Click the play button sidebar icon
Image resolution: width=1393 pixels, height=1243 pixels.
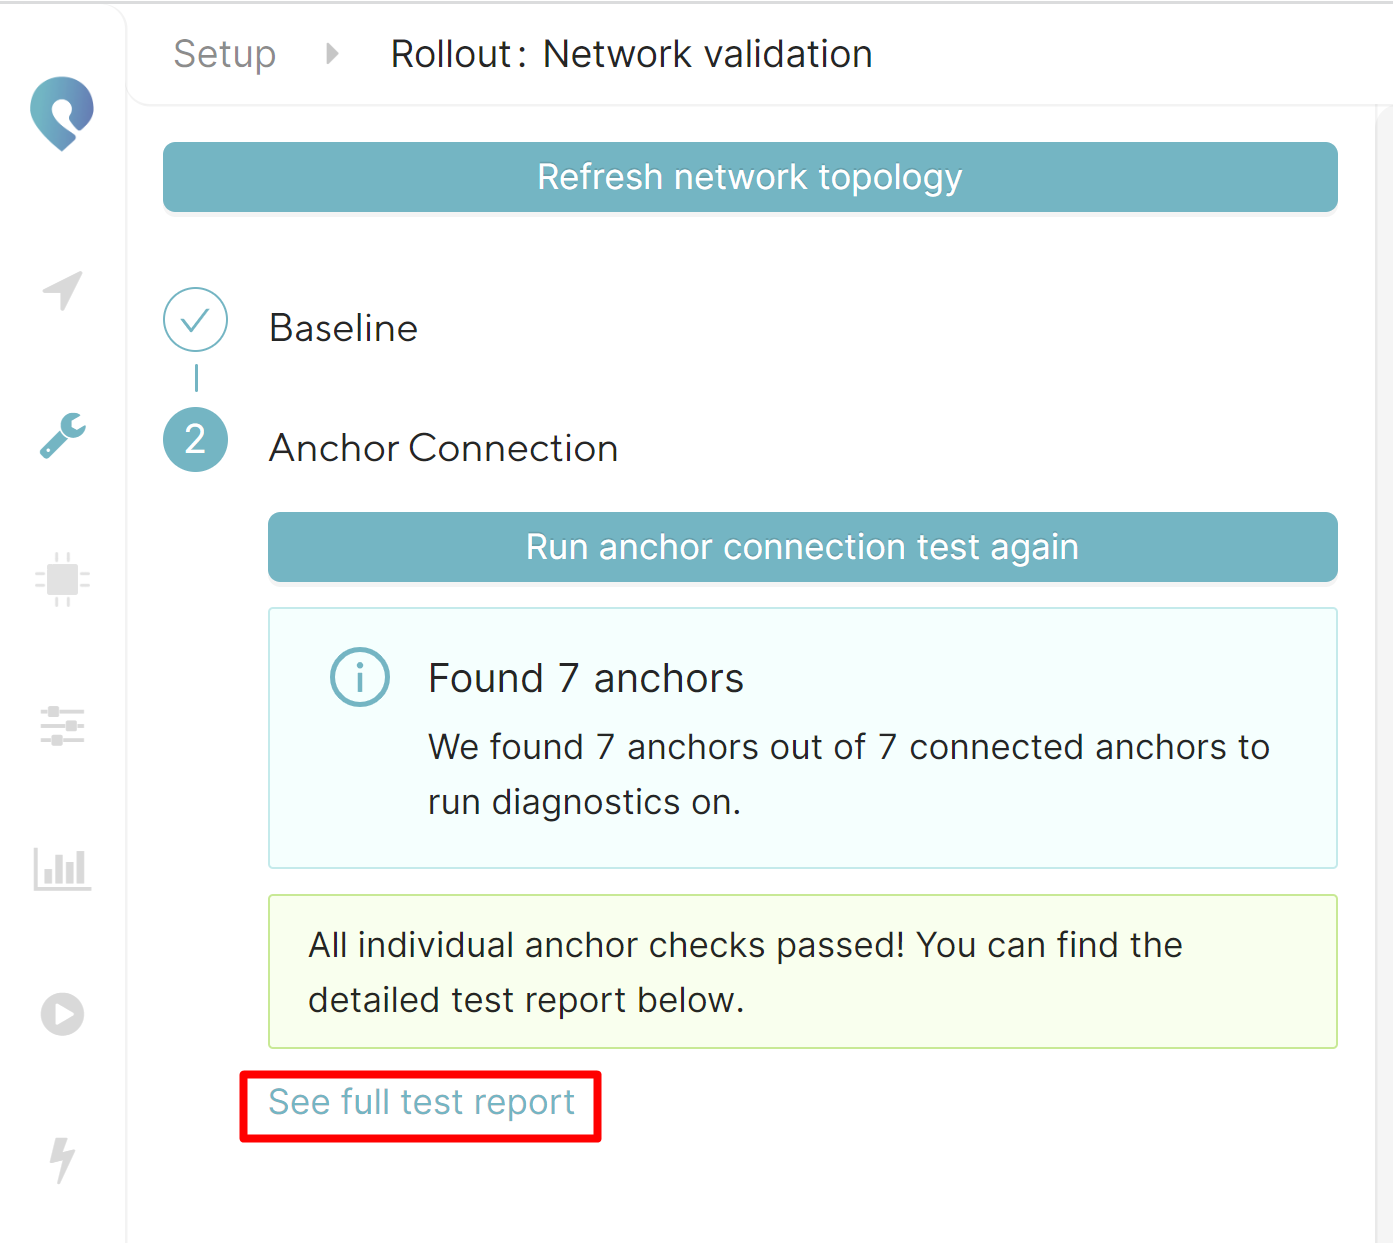coord(62,1014)
